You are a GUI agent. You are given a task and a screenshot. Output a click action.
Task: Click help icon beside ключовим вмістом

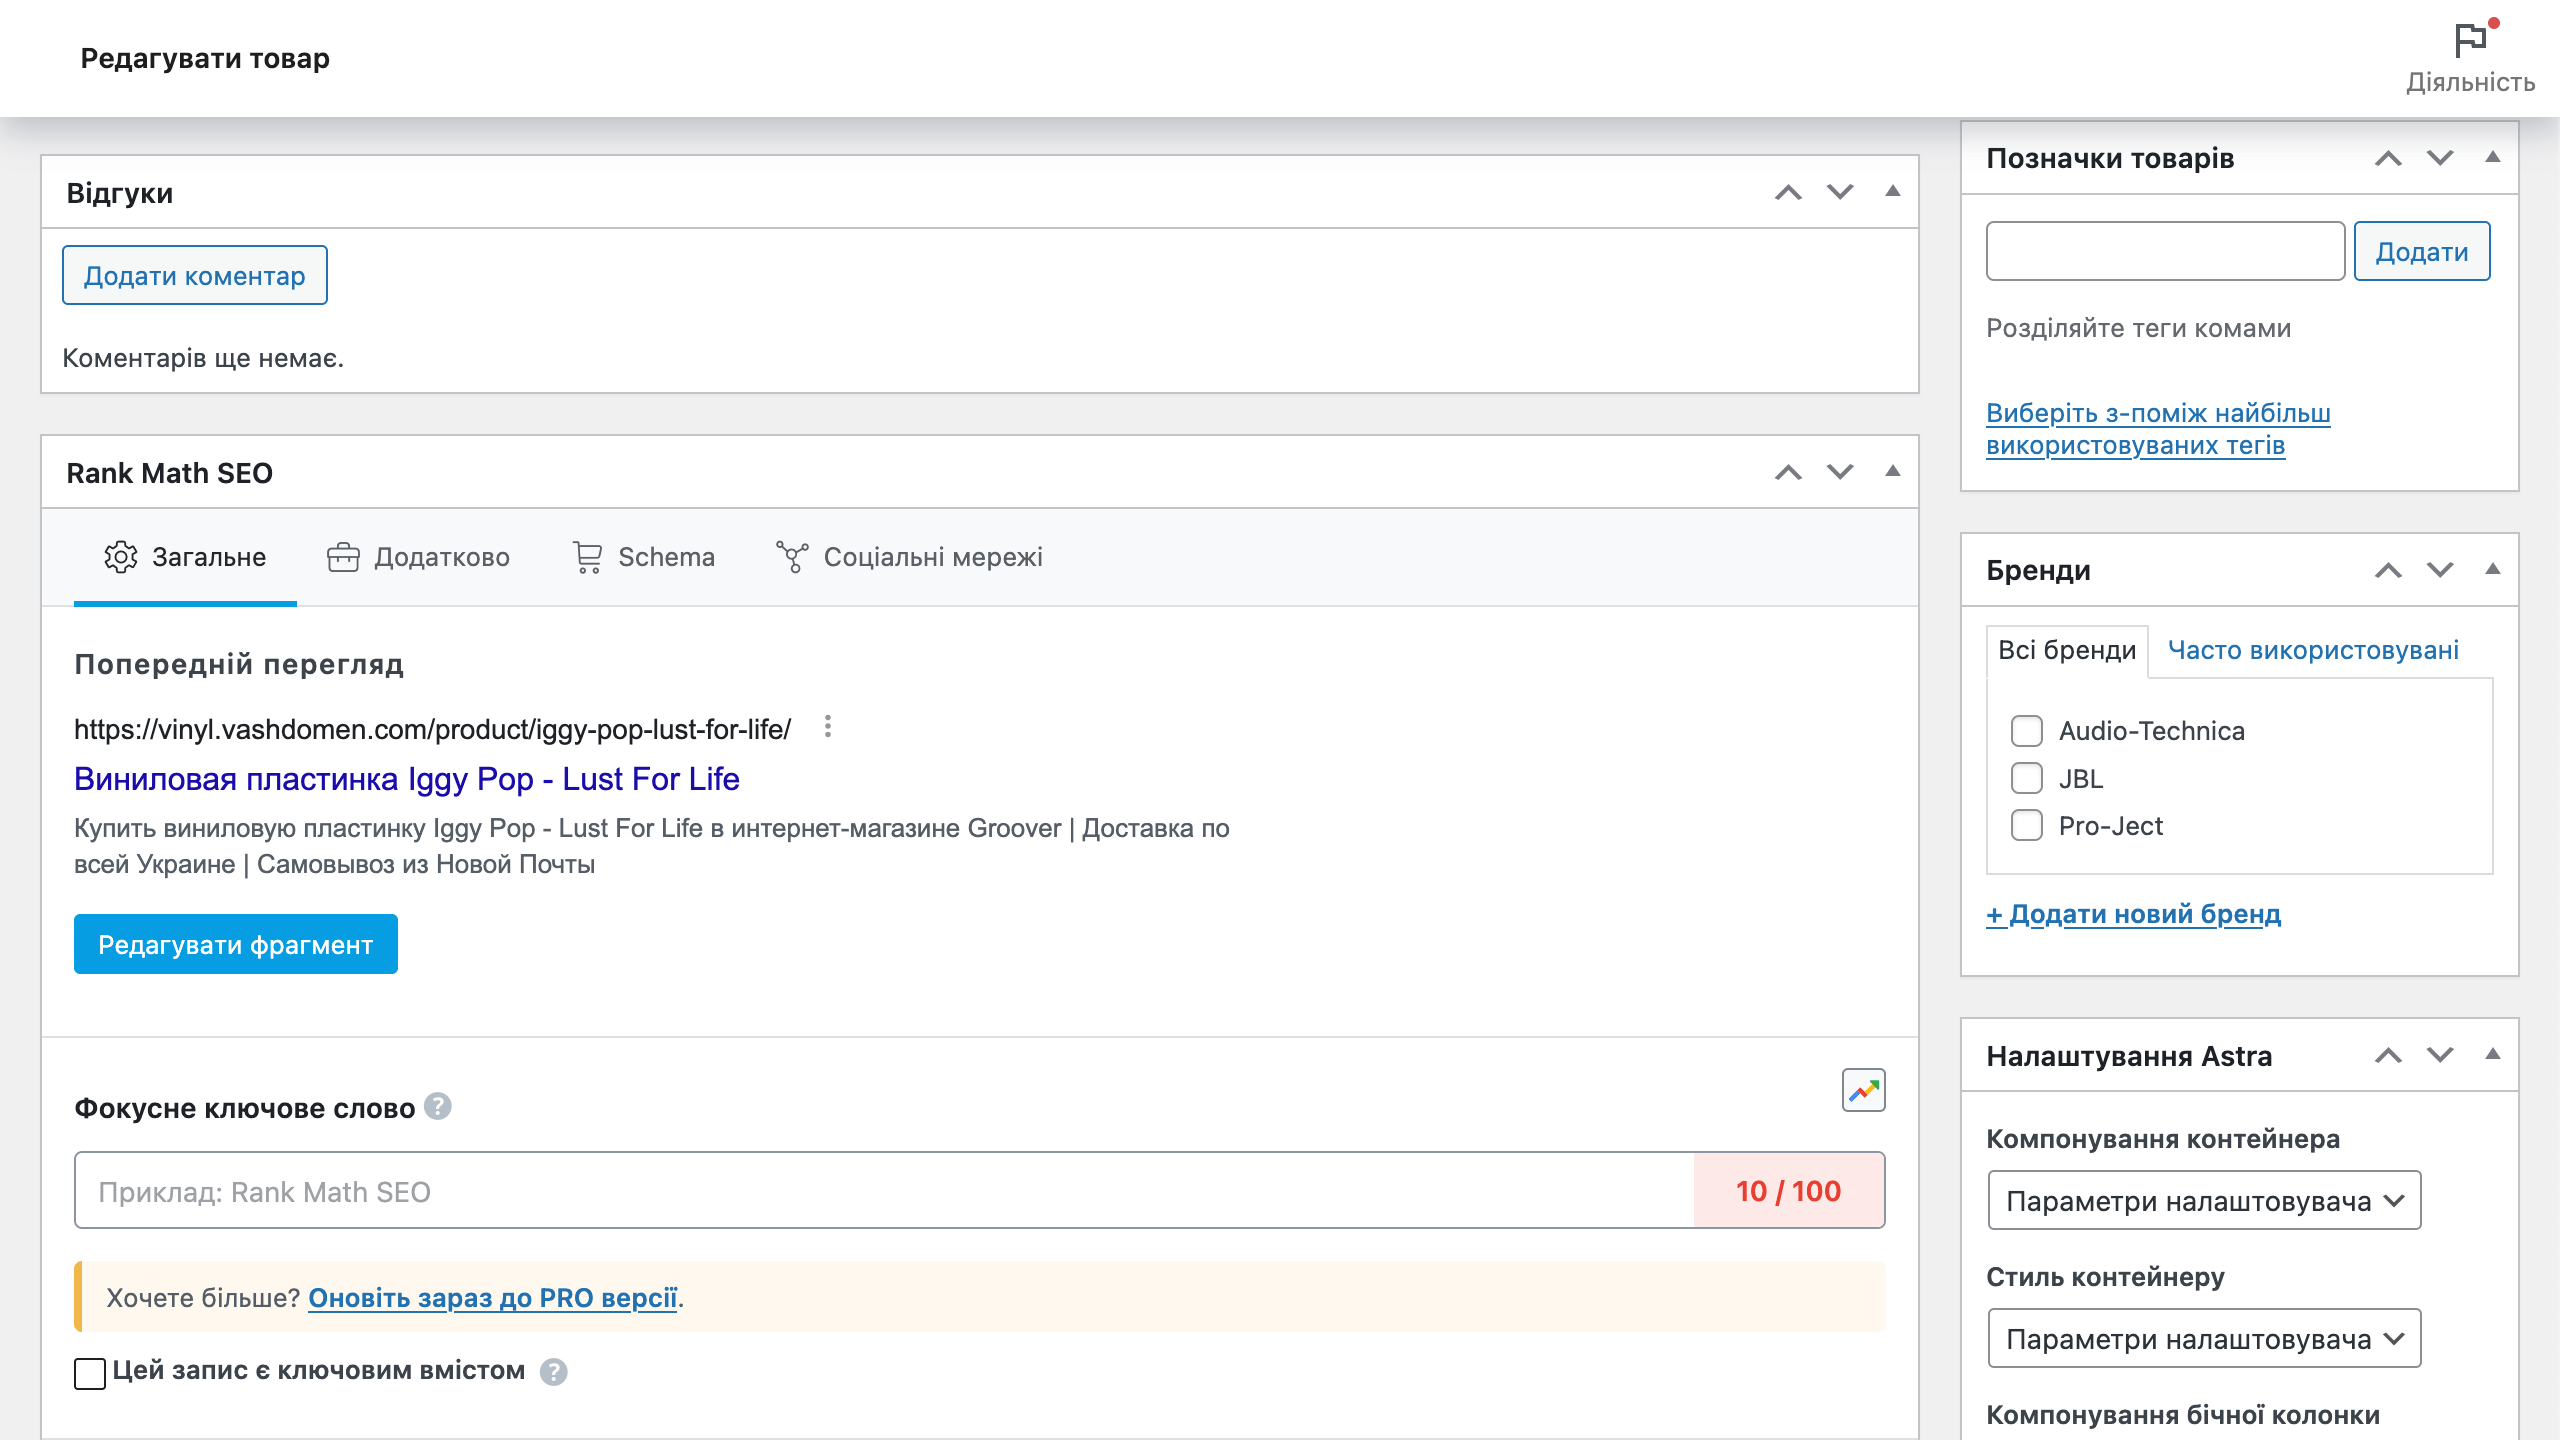(554, 1372)
